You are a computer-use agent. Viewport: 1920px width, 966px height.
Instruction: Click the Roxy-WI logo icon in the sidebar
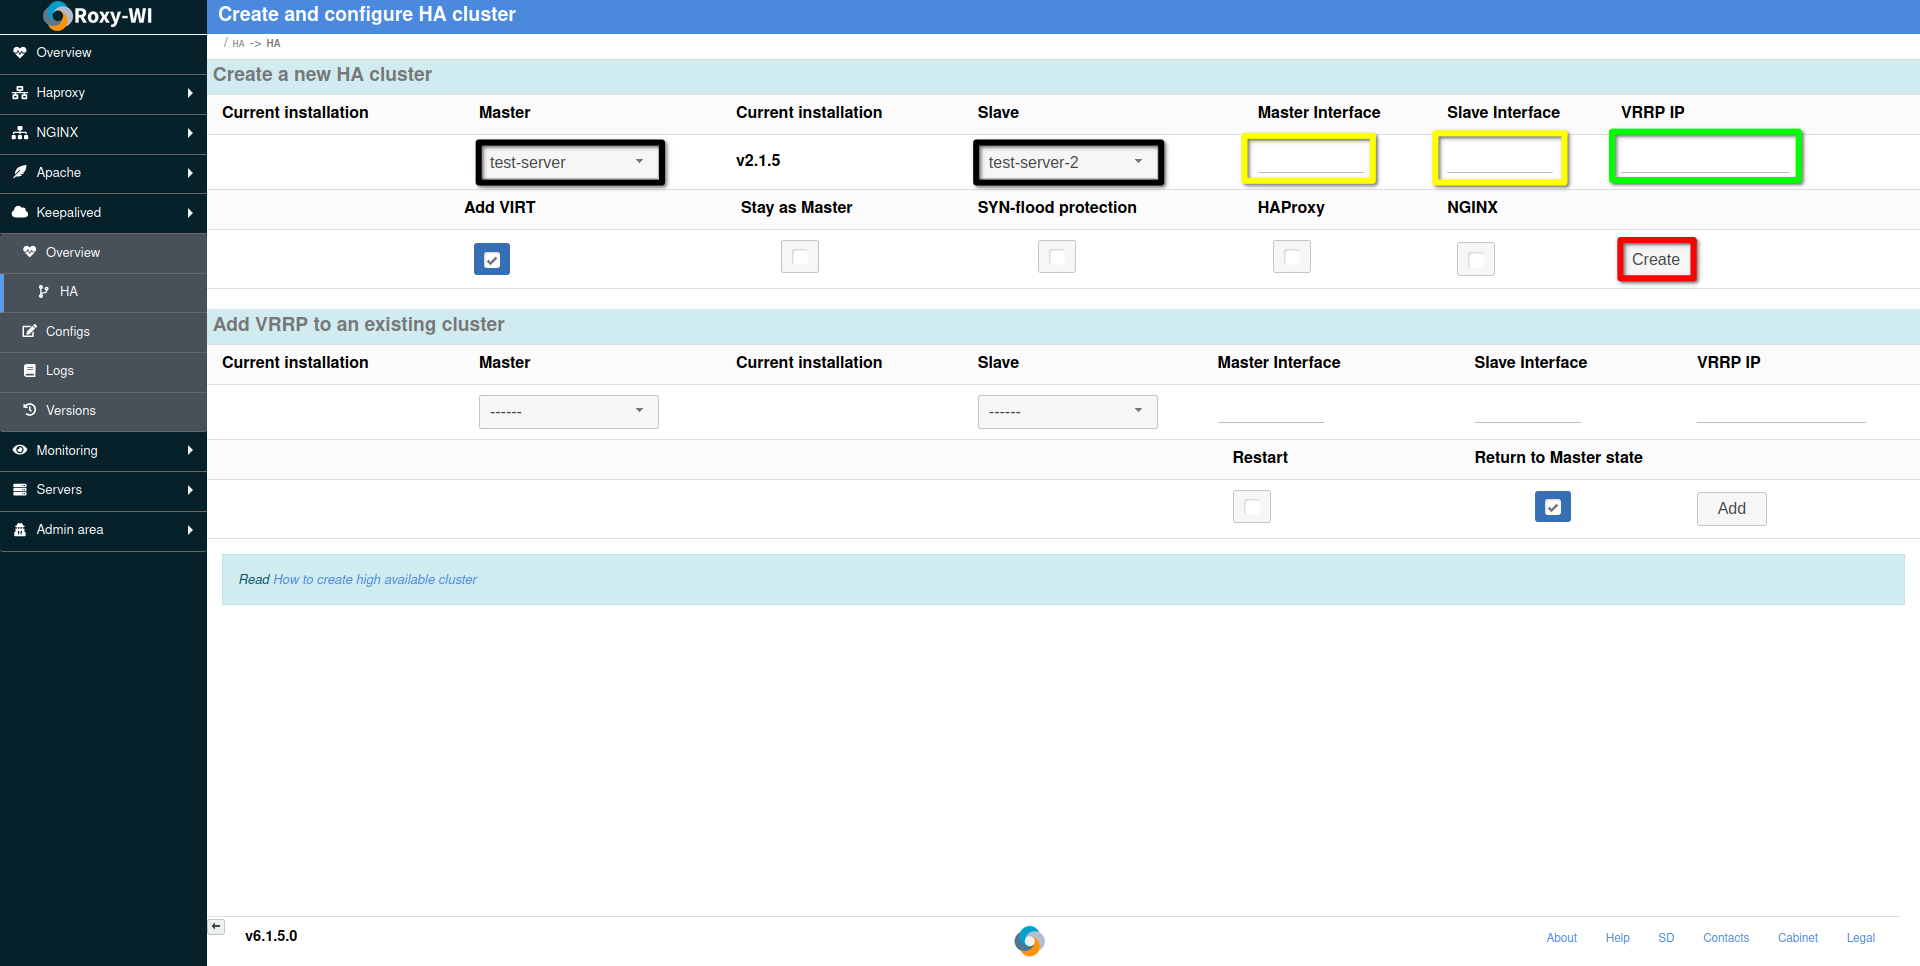pos(58,16)
